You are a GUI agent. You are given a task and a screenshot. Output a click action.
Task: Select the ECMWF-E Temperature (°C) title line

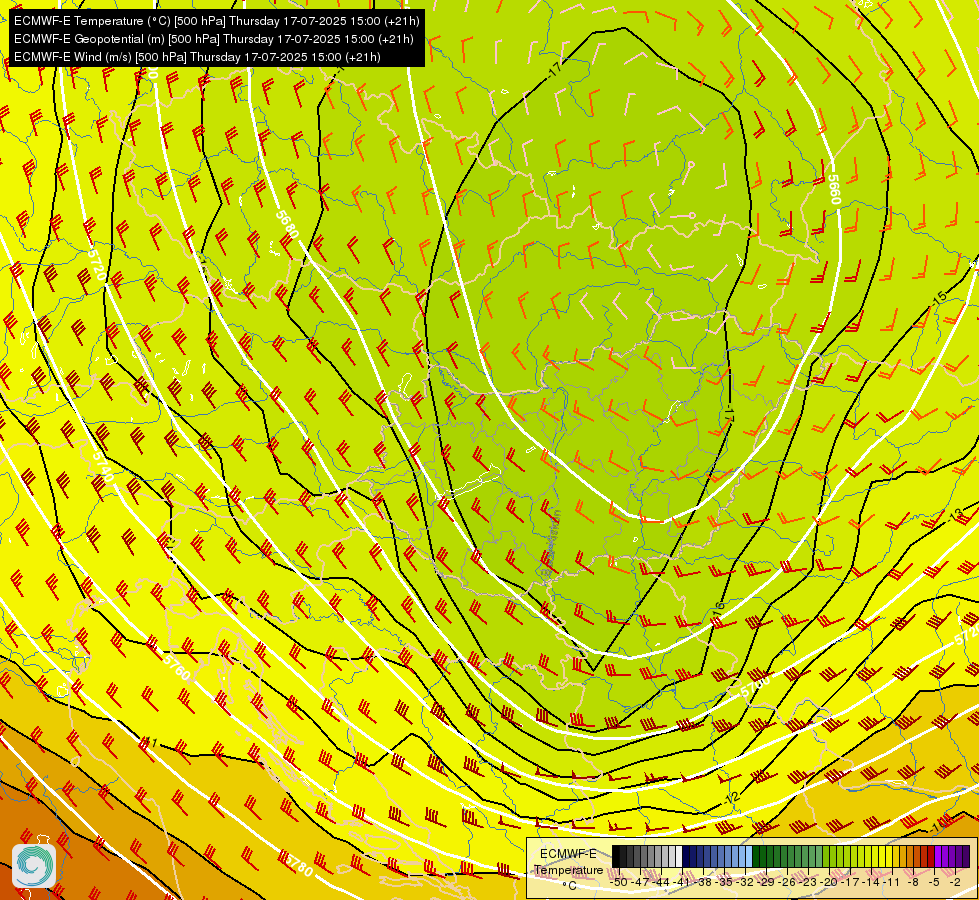click(x=217, y=21)
